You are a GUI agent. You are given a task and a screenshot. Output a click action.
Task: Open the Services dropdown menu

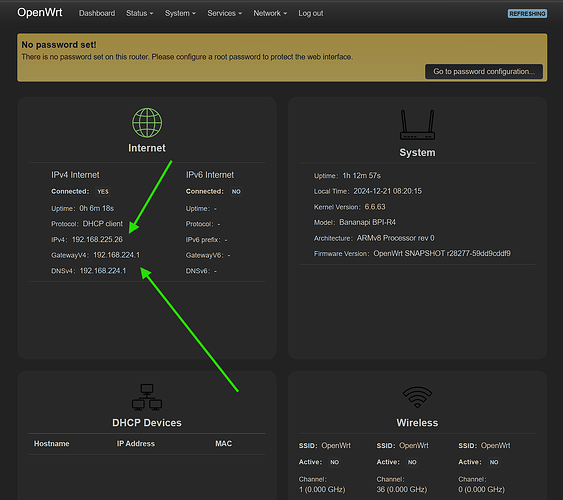tap(224, 13)
